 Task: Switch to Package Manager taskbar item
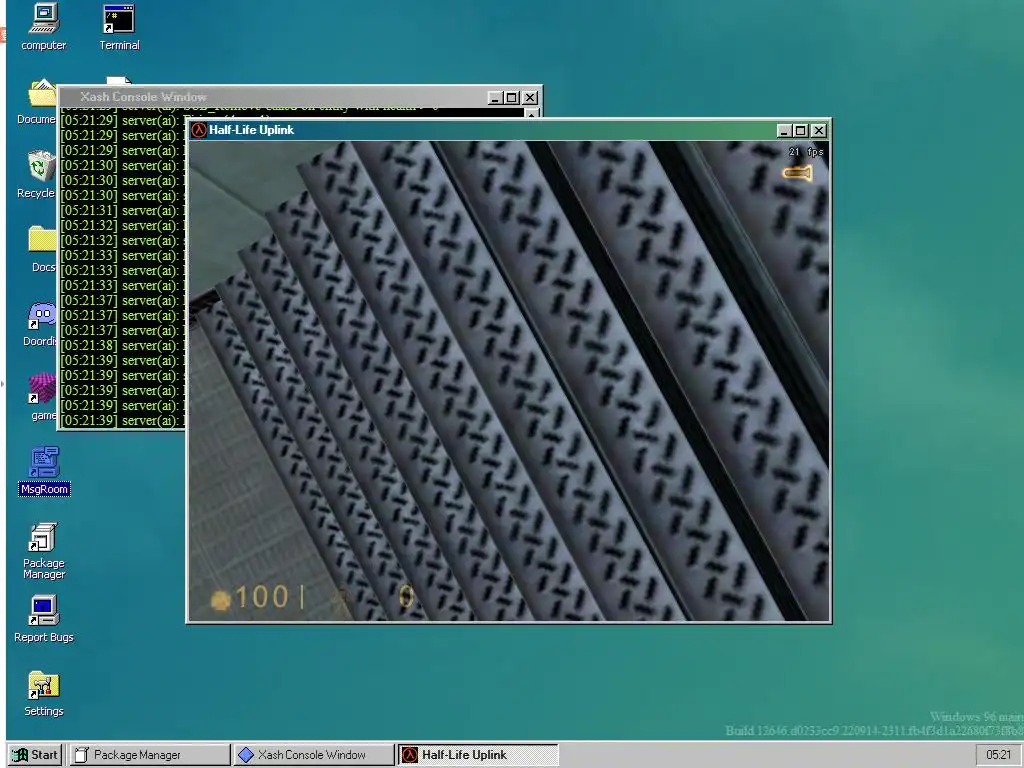click(150, 754)
